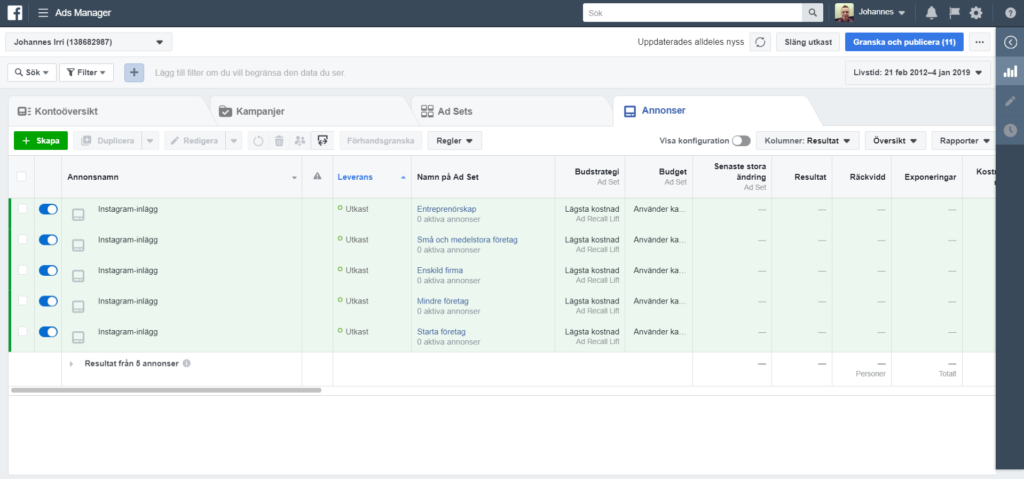Open the Livstid date range dropdown
The height and width of the screenshot is (479, 1024).
(x=918, y=73)
